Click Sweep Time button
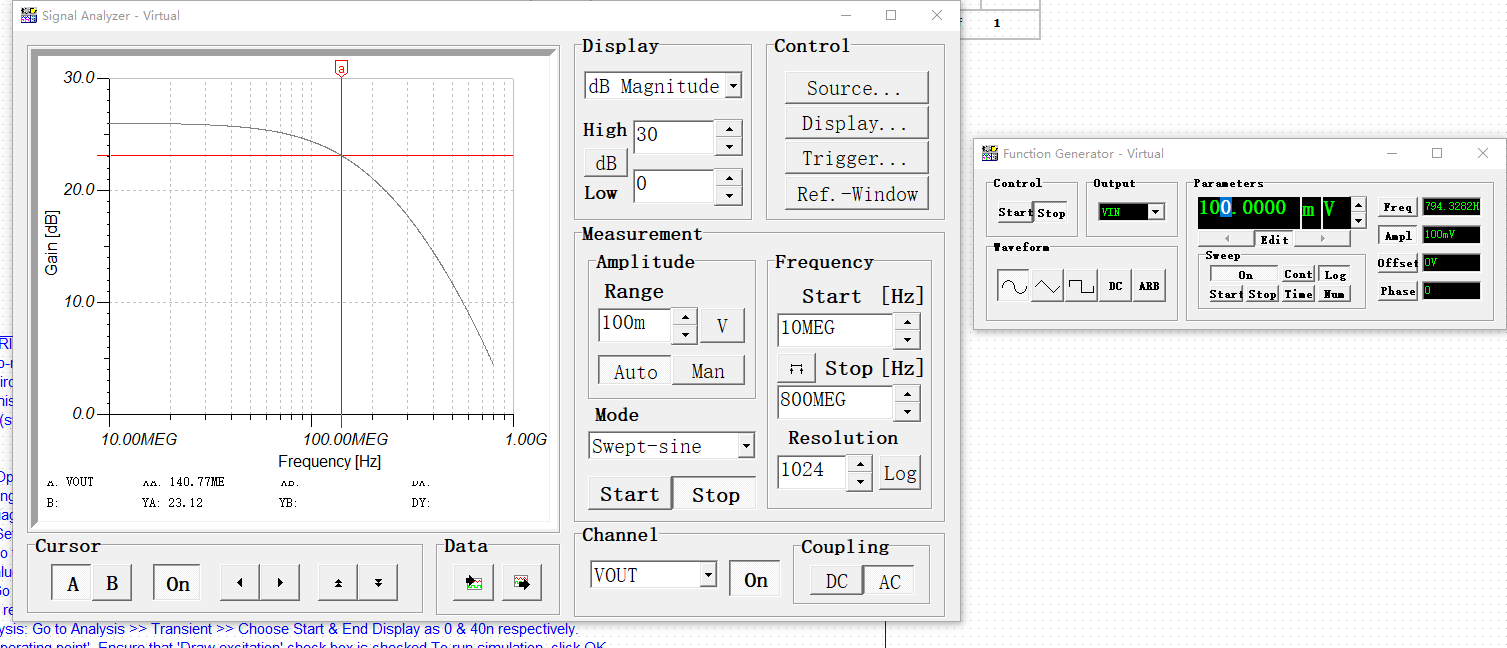This screenshot has height=648, width=1507. (1298, 294)
